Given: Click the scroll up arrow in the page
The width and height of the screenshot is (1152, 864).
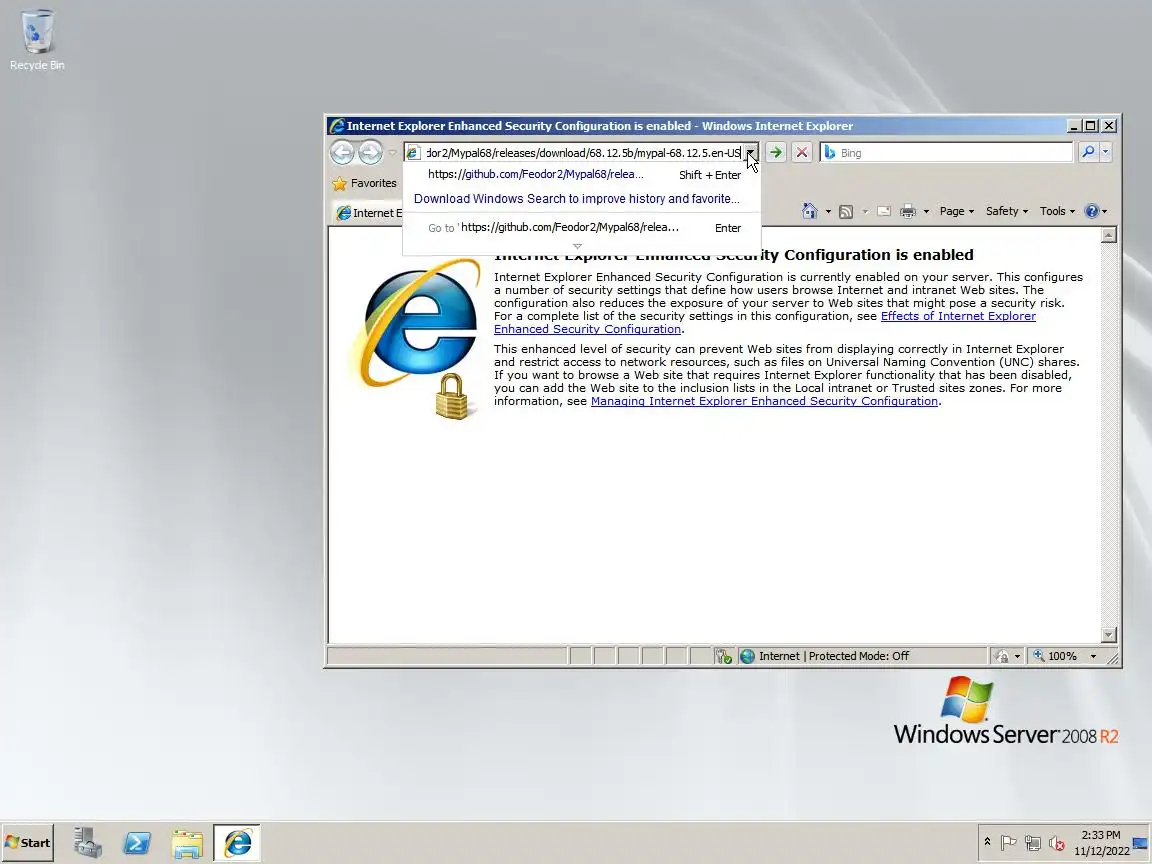Looking at the screenshot, I should (1109, 235).
